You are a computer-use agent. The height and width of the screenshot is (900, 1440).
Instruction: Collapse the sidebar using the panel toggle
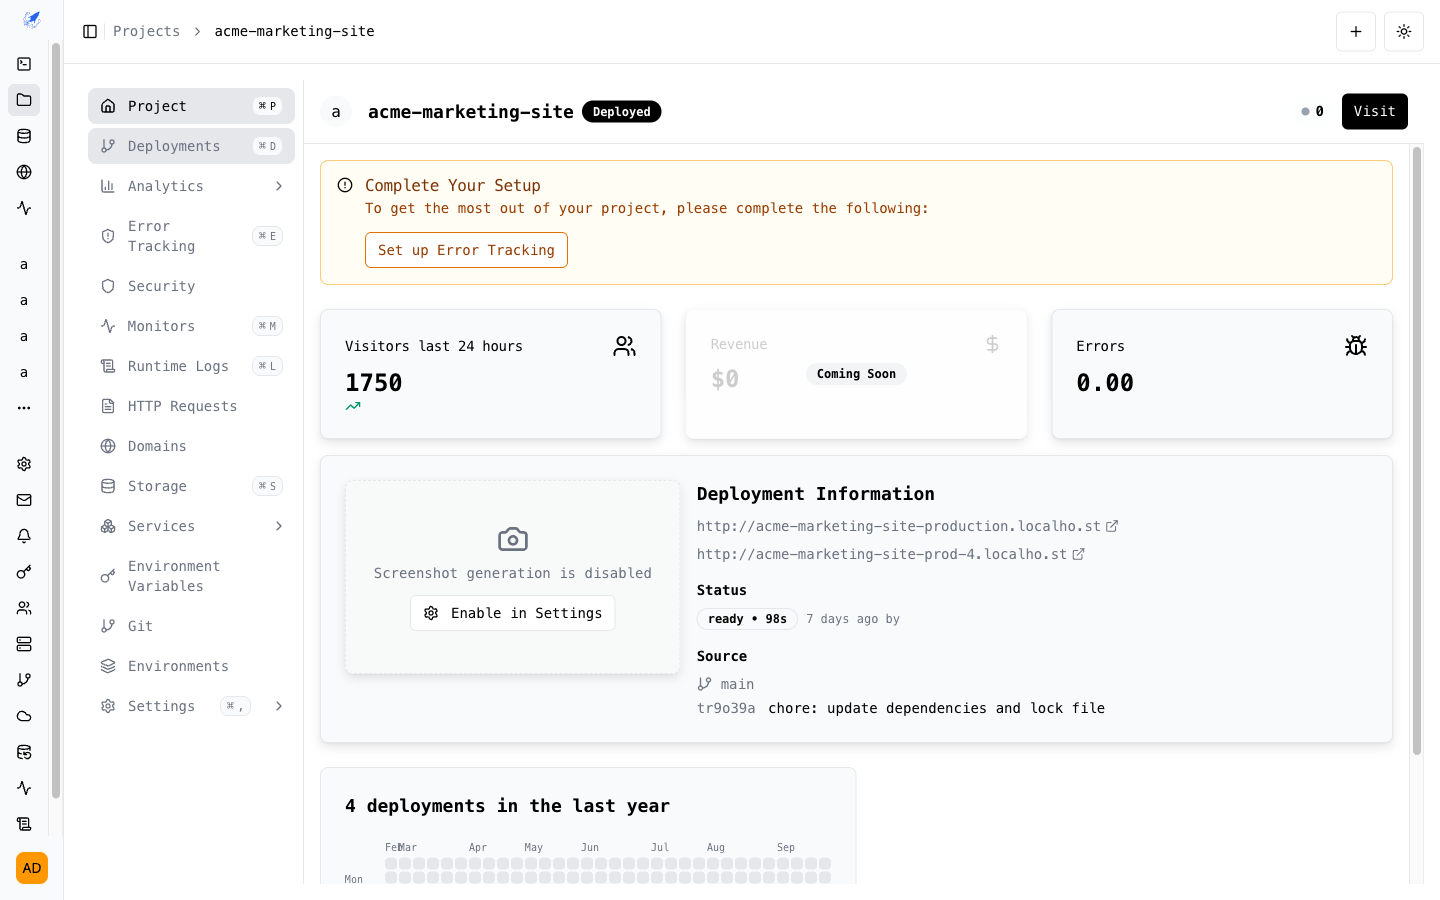tap(90, 31)
